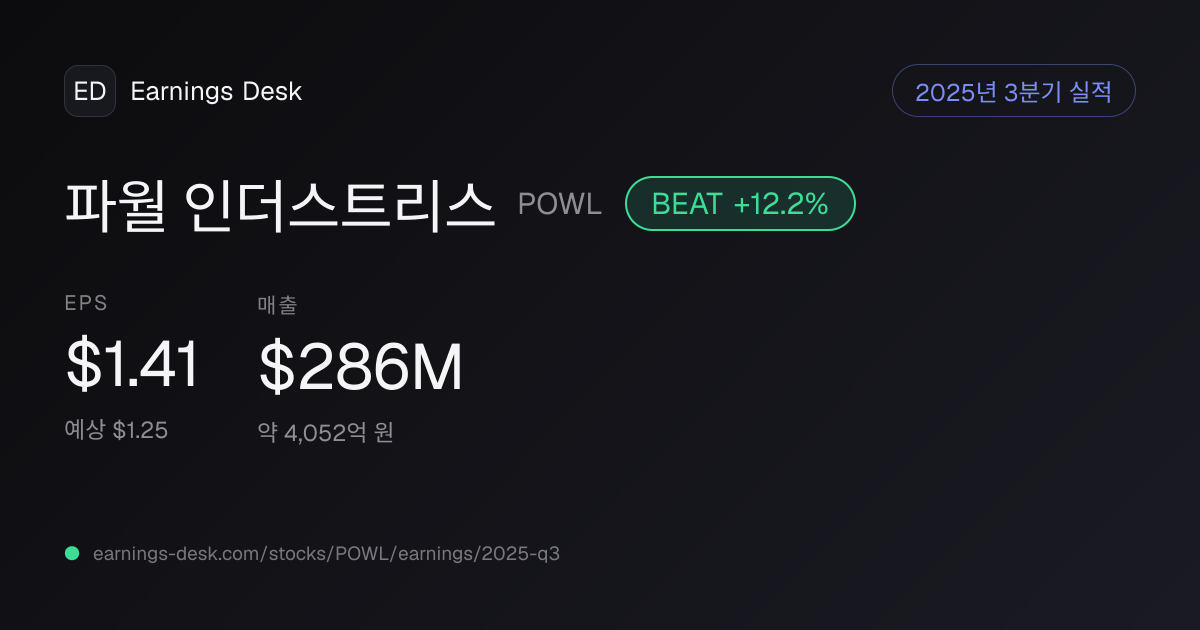The height and width of the screenshot is (630, 1200).
Task: Click the word BEAT inside the green badge
Action: [687, 204]
